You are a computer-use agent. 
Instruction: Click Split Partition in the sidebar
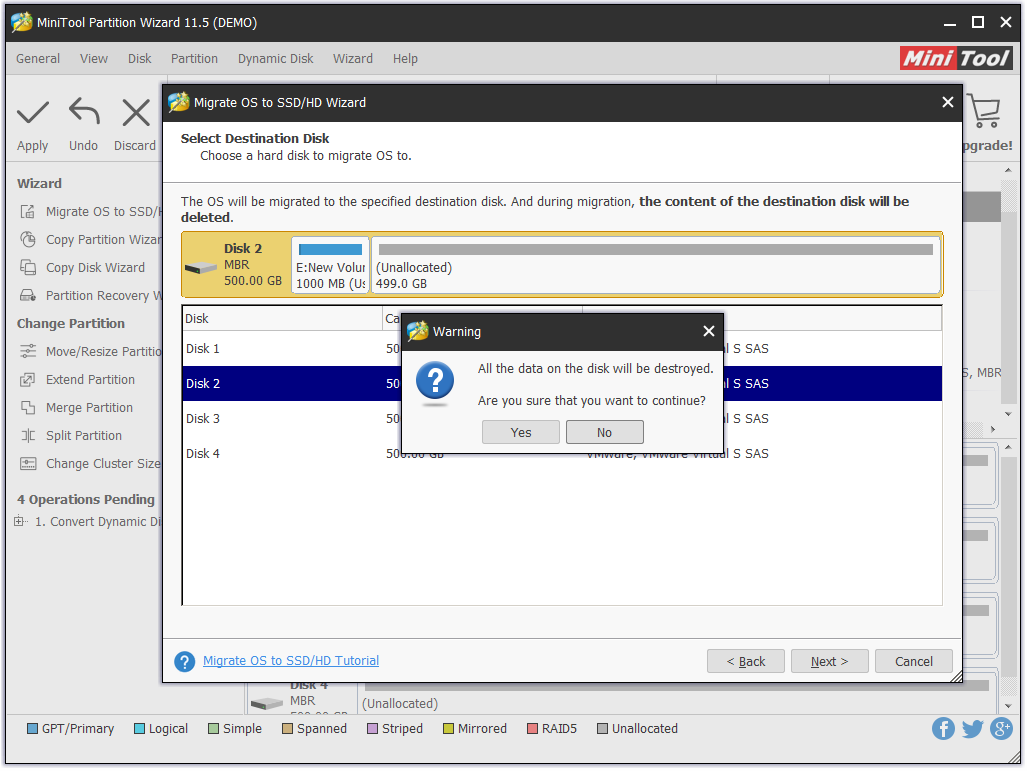click(84, 436)
